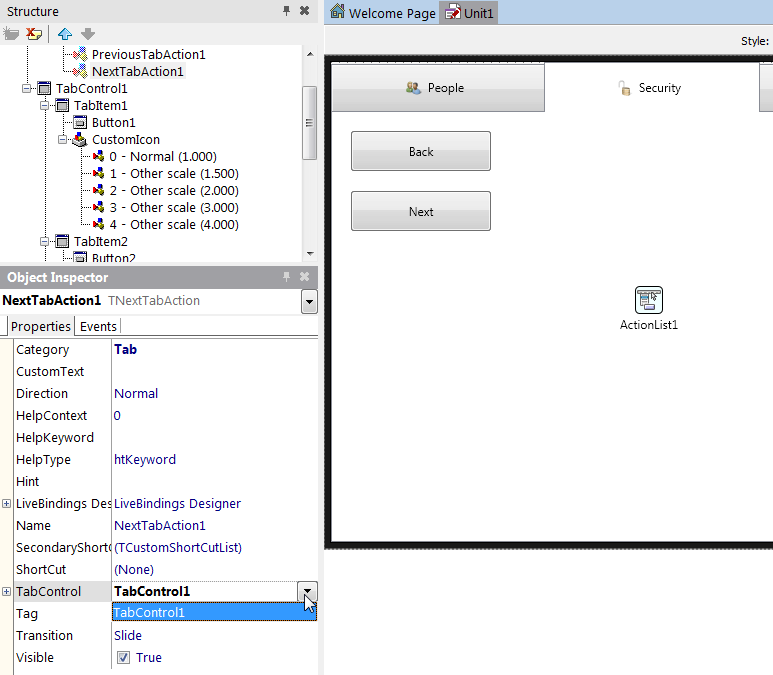Click the Next button on the form
Screen dimensions: 773x675
[x=421, y=212]
